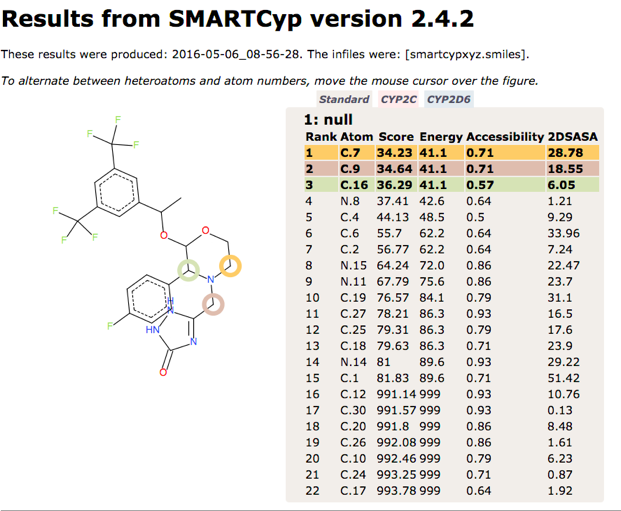Click 2DSASA value 51.42
The width and height of the screenshot is (621, 511).
[x=564, y=378]
